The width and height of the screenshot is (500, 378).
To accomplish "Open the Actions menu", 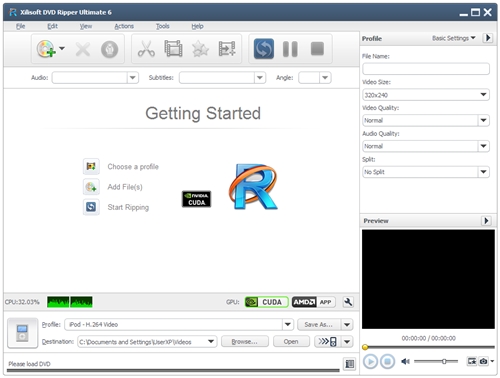I will point(124,26).
